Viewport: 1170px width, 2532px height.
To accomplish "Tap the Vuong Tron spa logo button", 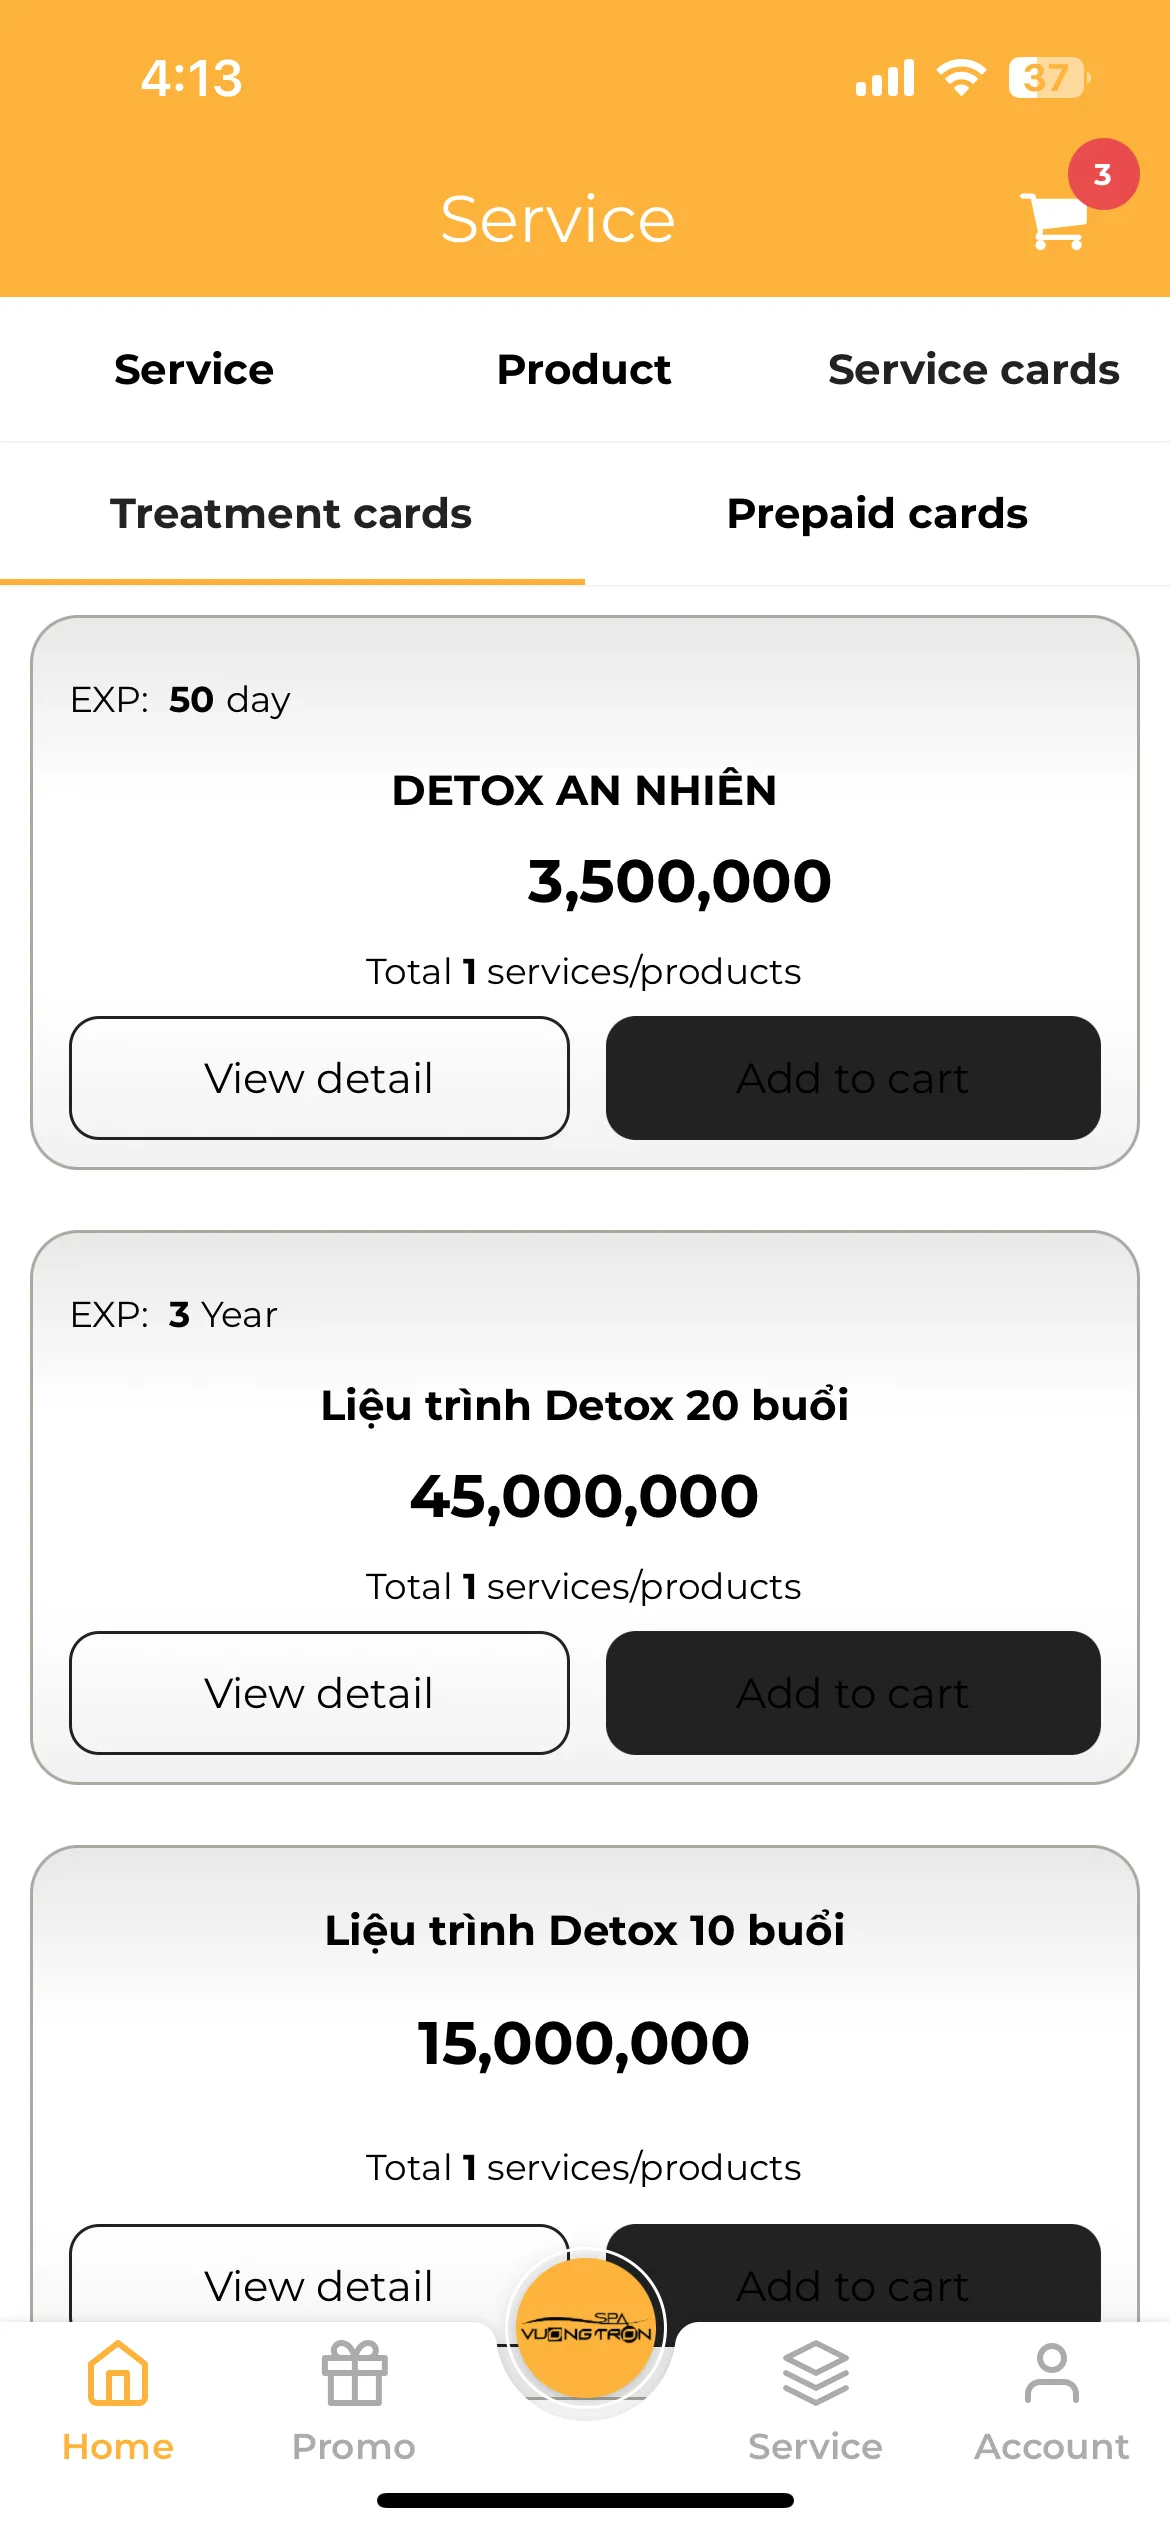I will coord(586,2330).
